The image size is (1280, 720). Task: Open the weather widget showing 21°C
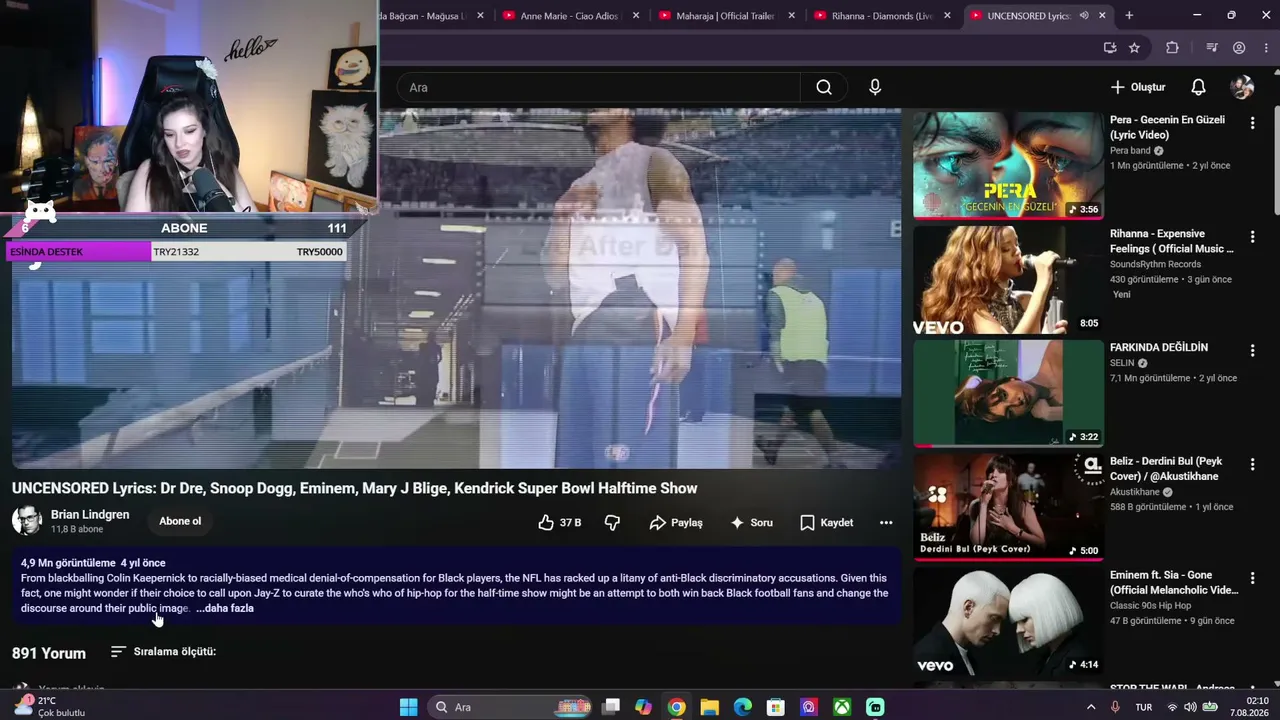(50, 707)
